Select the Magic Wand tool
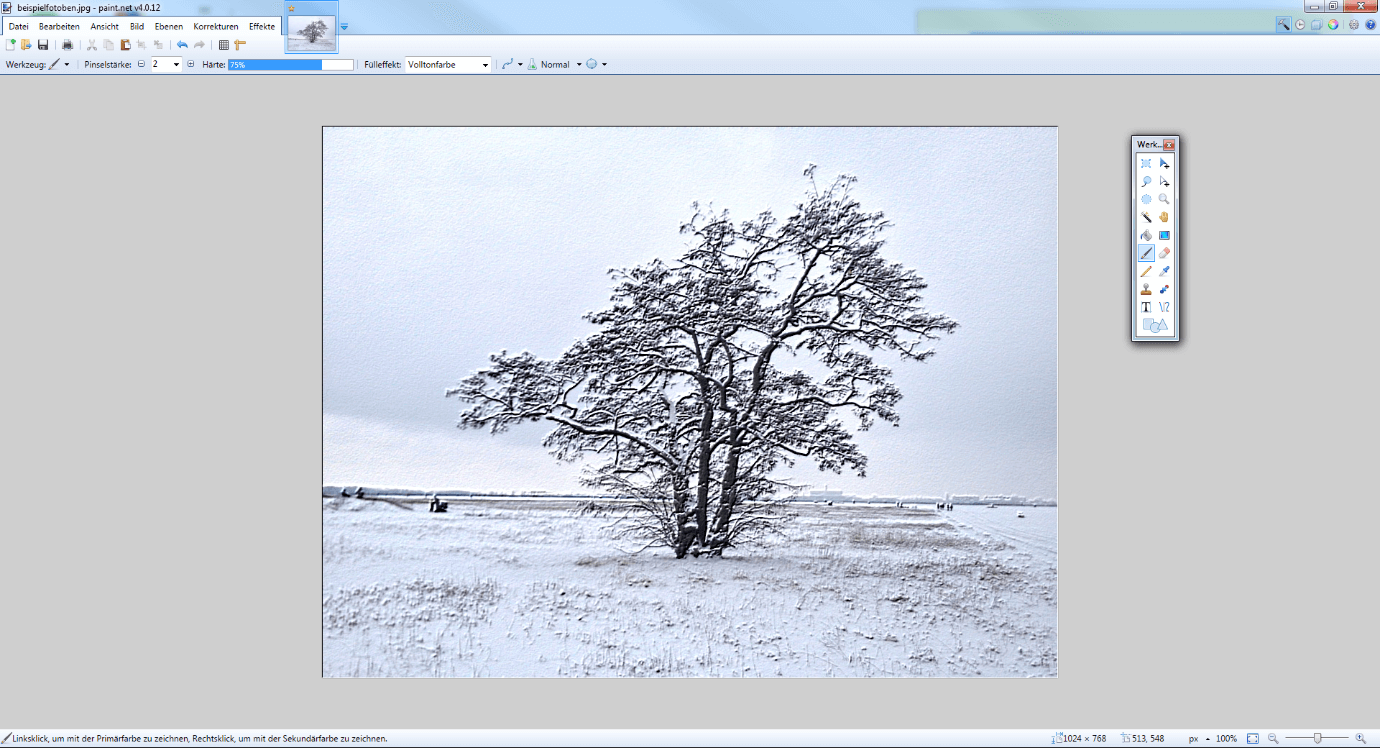The width and height of the screenshot is (1380, 748). [1146, 217]
